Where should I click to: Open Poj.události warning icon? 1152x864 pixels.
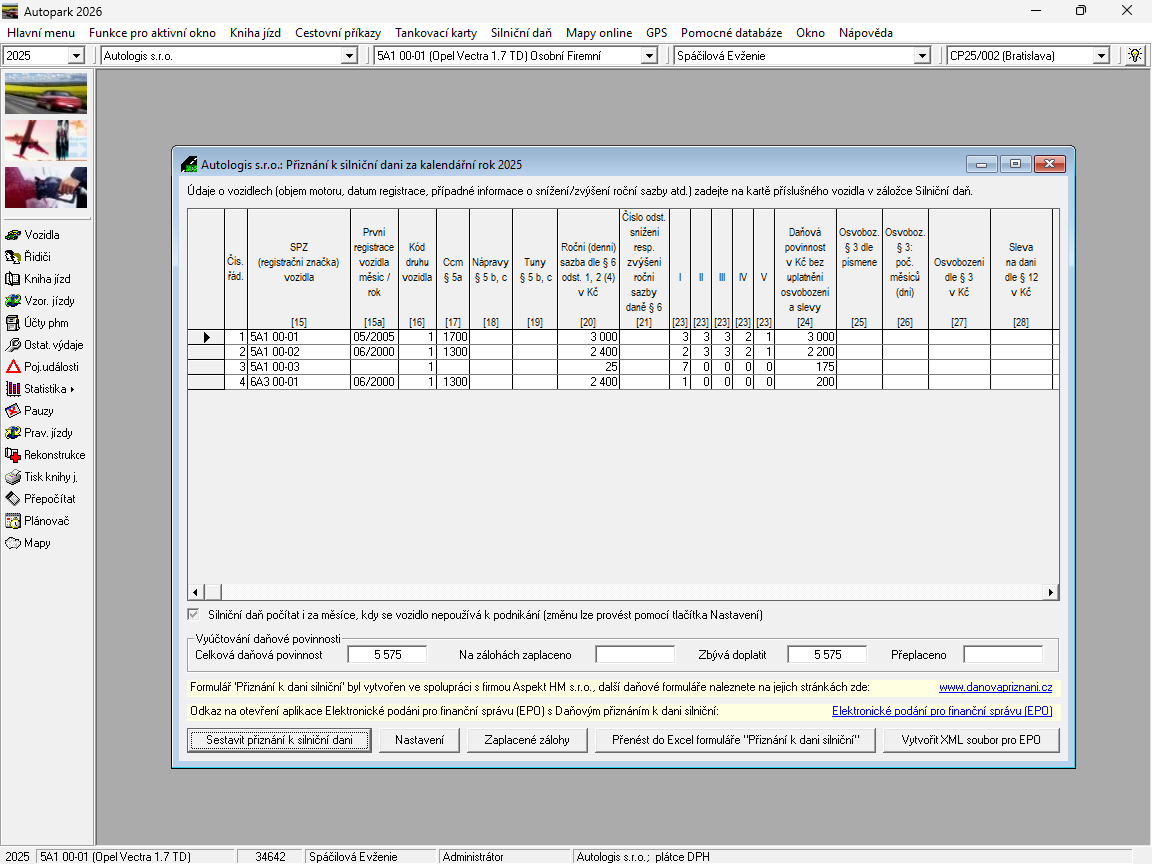[x=14, y=367]
